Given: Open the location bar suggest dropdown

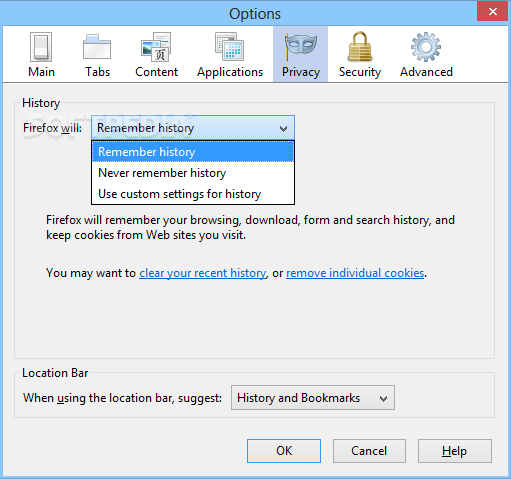Looking at the screenshot, I should [x=313, y=398].
